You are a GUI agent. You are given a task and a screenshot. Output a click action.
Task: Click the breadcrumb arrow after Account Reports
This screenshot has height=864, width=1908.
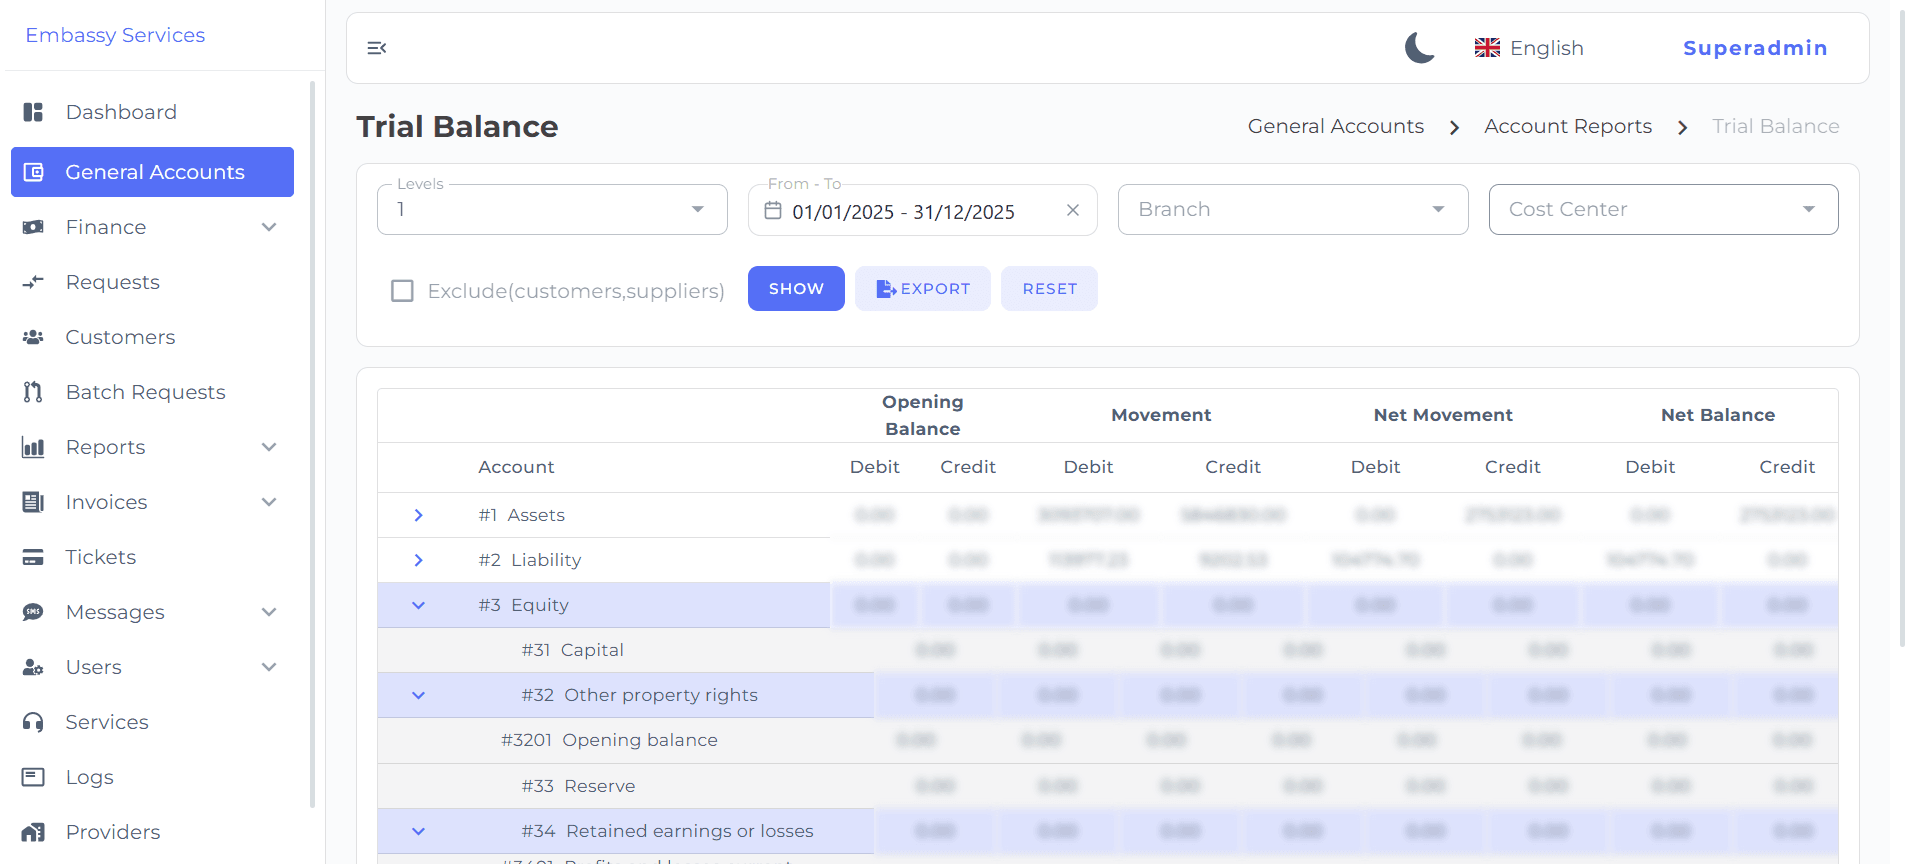1683,127
